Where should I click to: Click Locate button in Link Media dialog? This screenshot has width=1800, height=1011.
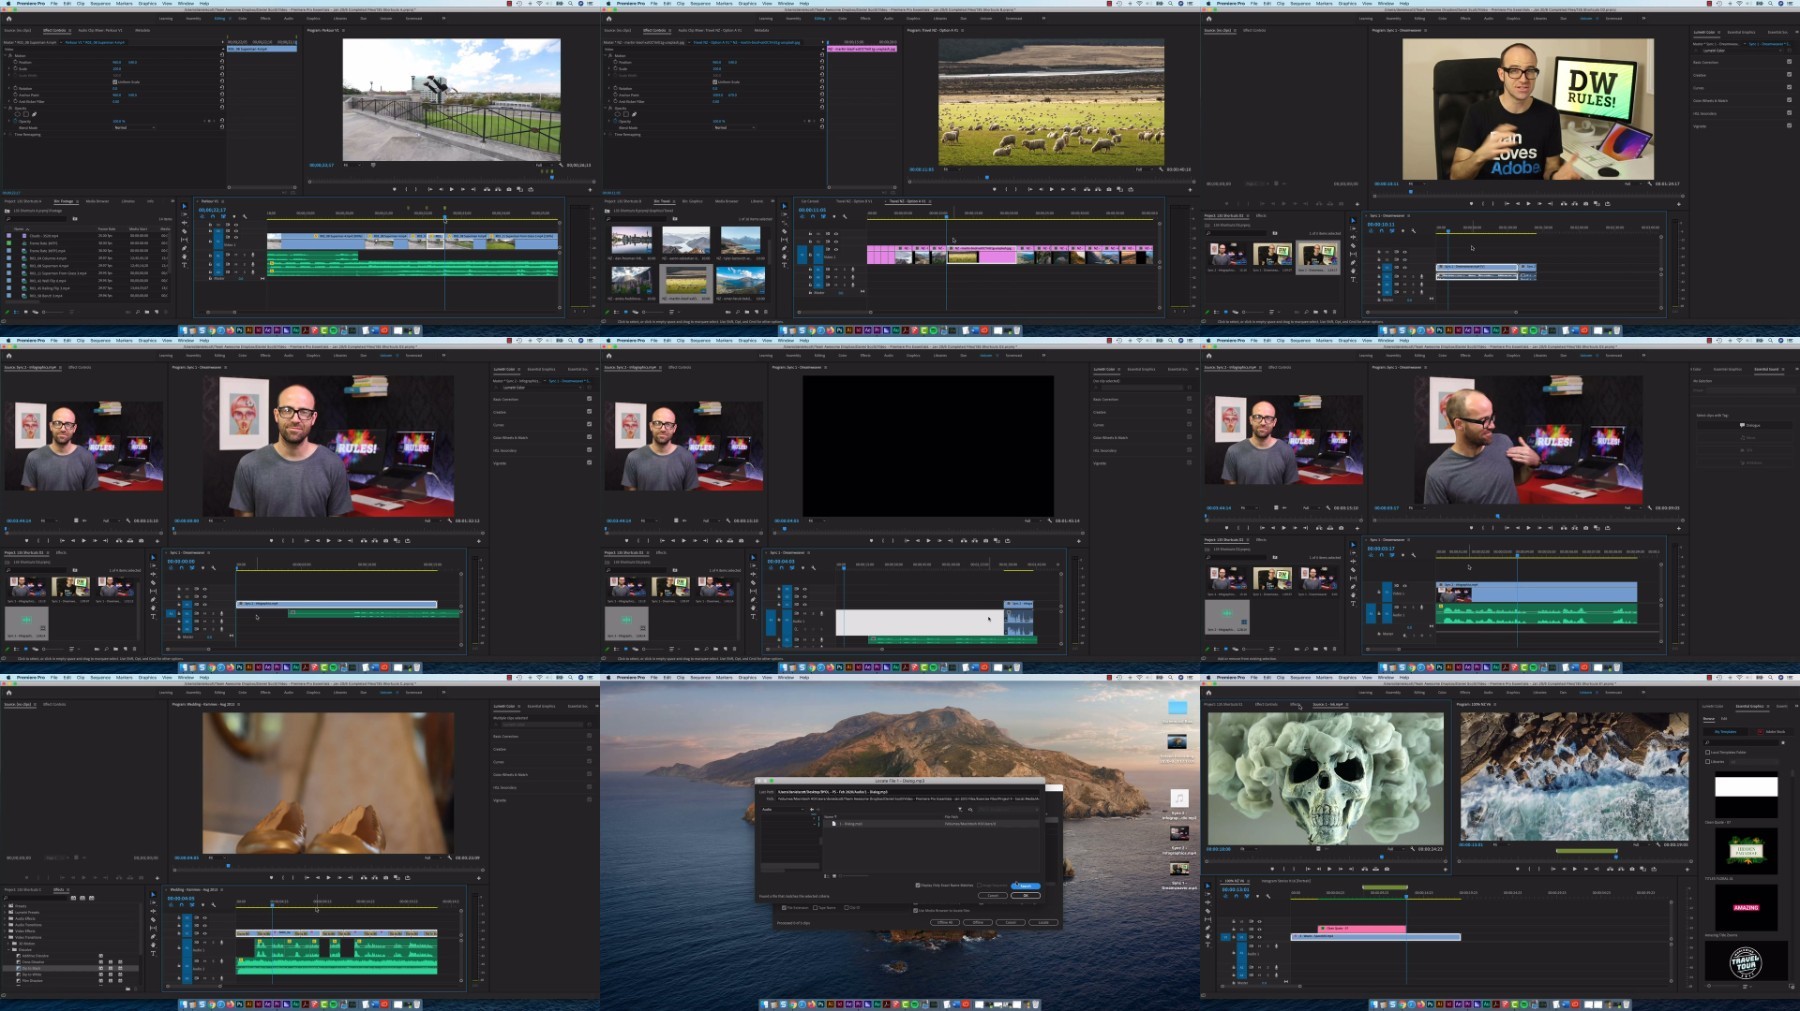pyautogui.click(x=1043, y=922)
